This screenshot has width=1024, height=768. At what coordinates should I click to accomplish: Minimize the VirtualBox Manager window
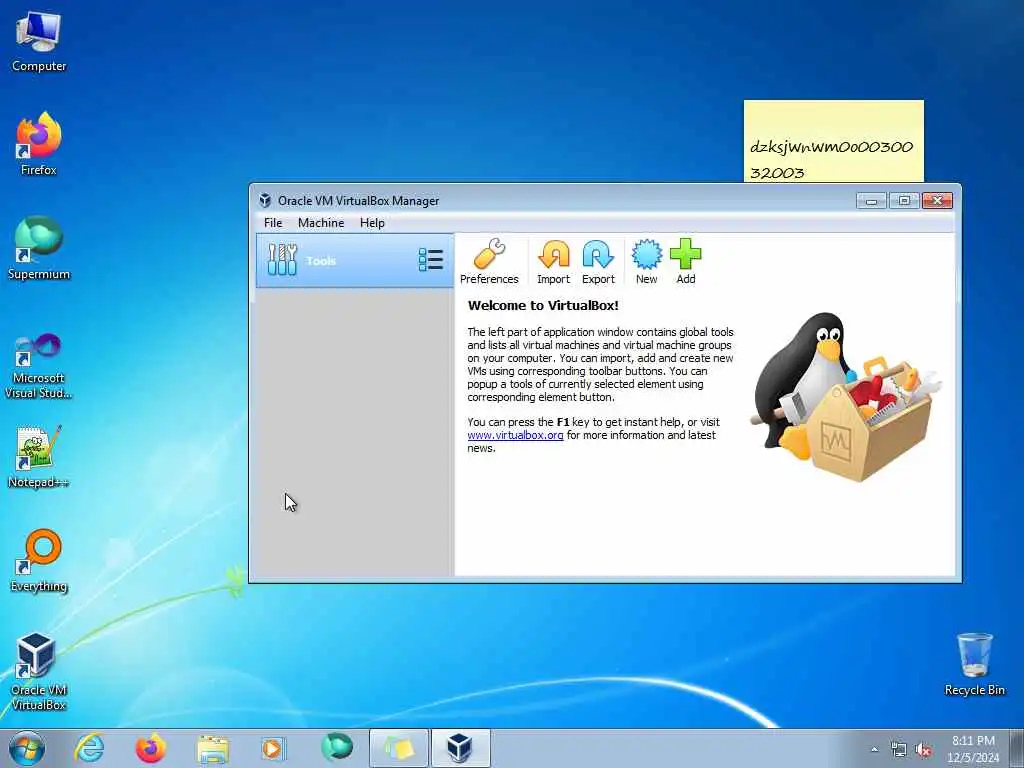click(871, 200)
